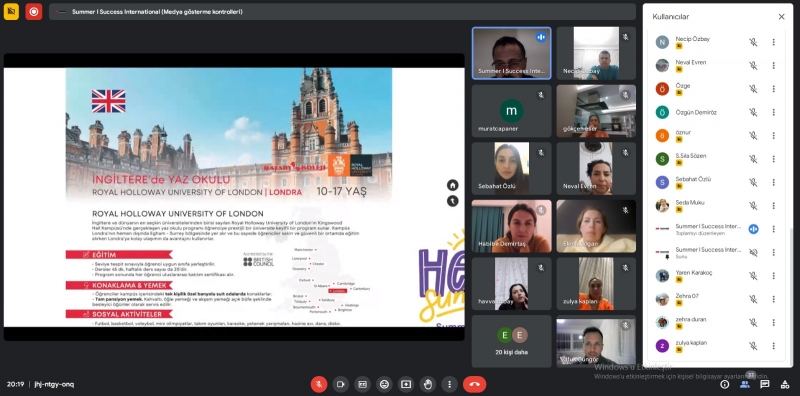
Task: Mute Necip Özbey in the participant list
Action: (753, 42)
